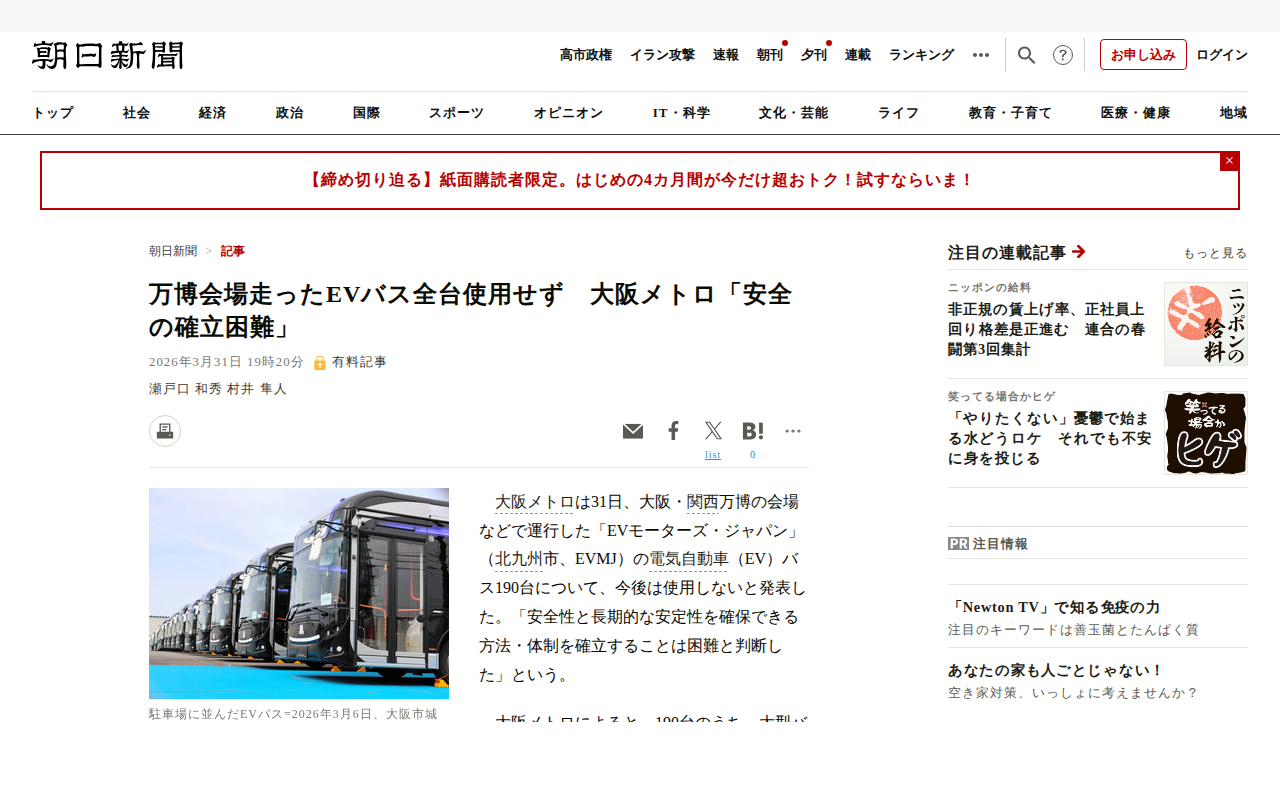Image resolution: width=1280 pixels, height=800 pixels.
Task: Select the IT・科学 navigation tab
Action: [x=682, y=113]
